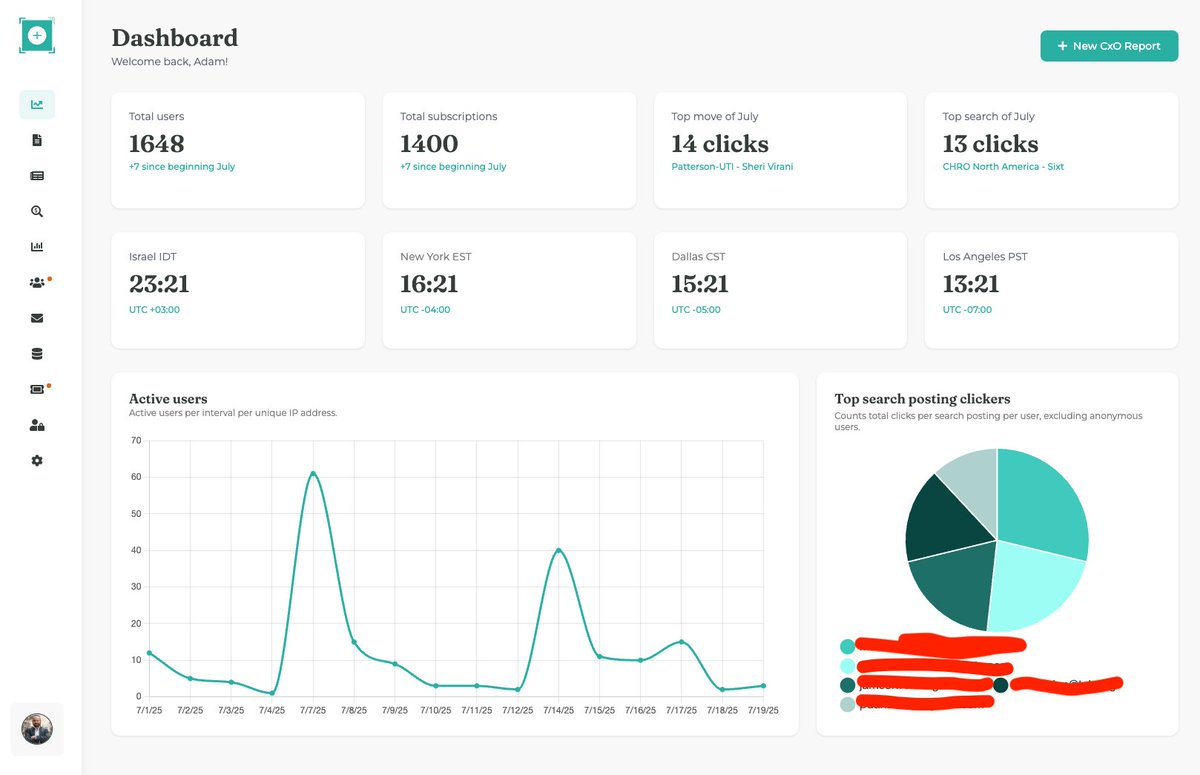This screenshot has height=775, width=1200.
Task: Click Patterson-UTI - Sheri Virani link
Action: coord(732,167)
